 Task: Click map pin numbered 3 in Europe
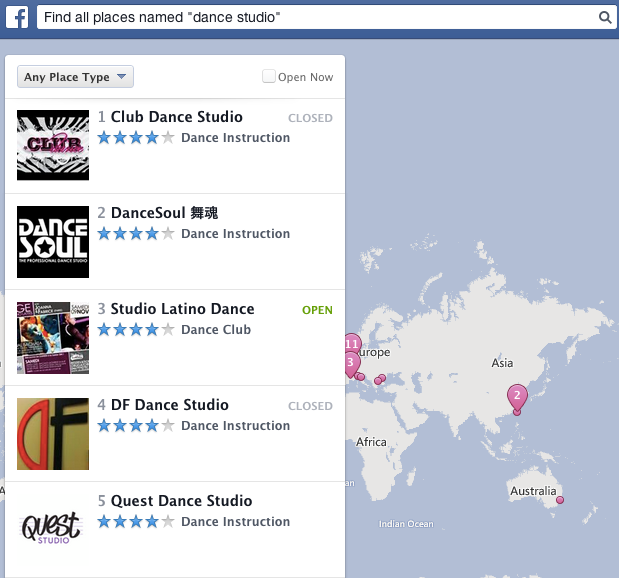351,362
